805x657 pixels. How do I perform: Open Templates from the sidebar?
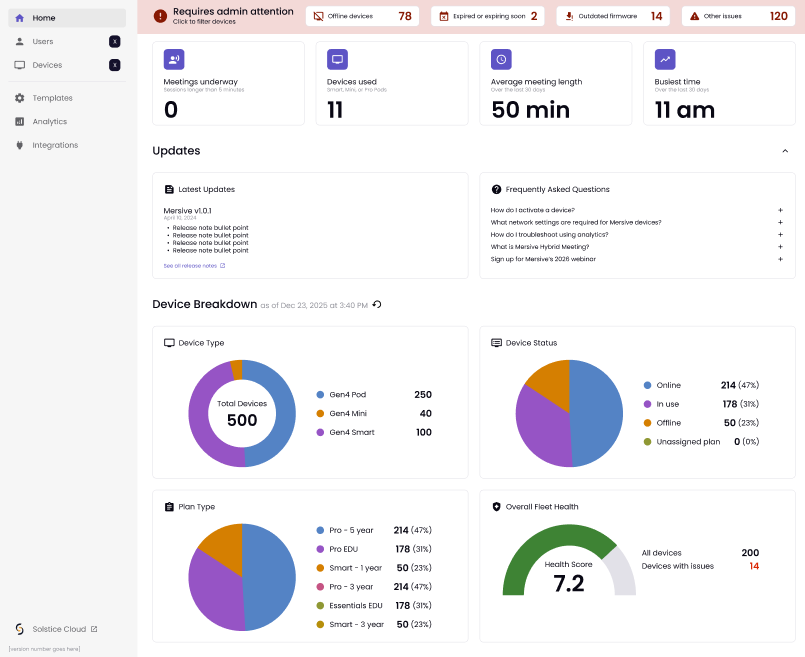pyautogui.click(x=67, y=98)
